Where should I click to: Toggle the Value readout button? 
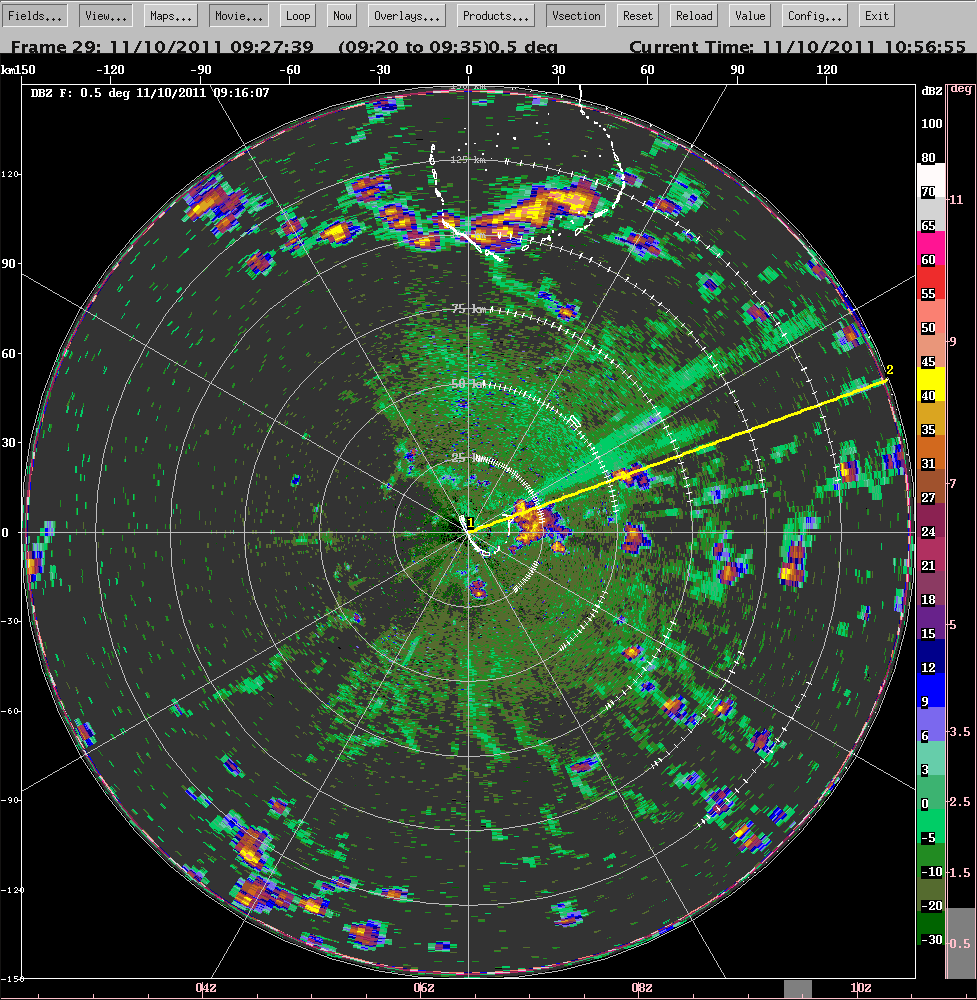(x=749, y=16)
